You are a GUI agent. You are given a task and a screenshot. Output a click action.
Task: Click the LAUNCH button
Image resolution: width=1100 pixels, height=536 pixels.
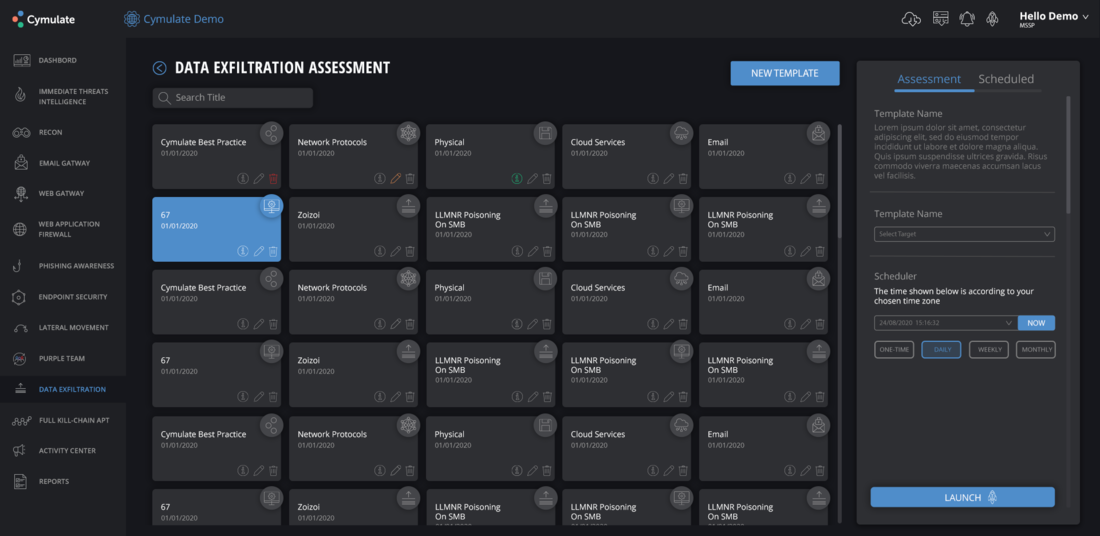coord(962,497)
